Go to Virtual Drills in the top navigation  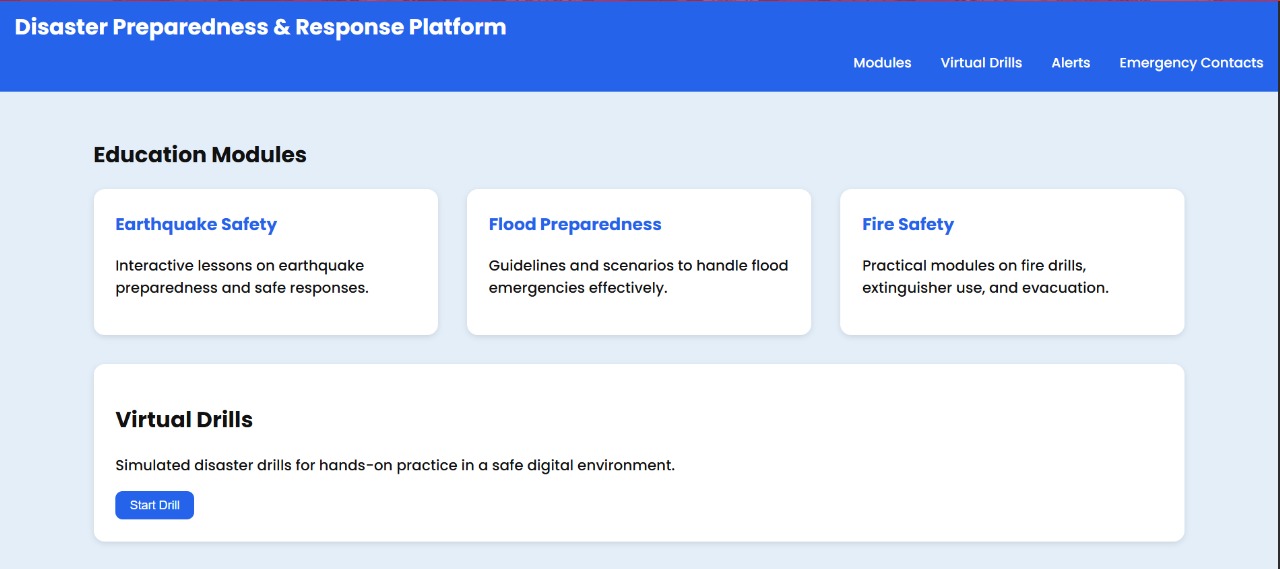point(981,63)
